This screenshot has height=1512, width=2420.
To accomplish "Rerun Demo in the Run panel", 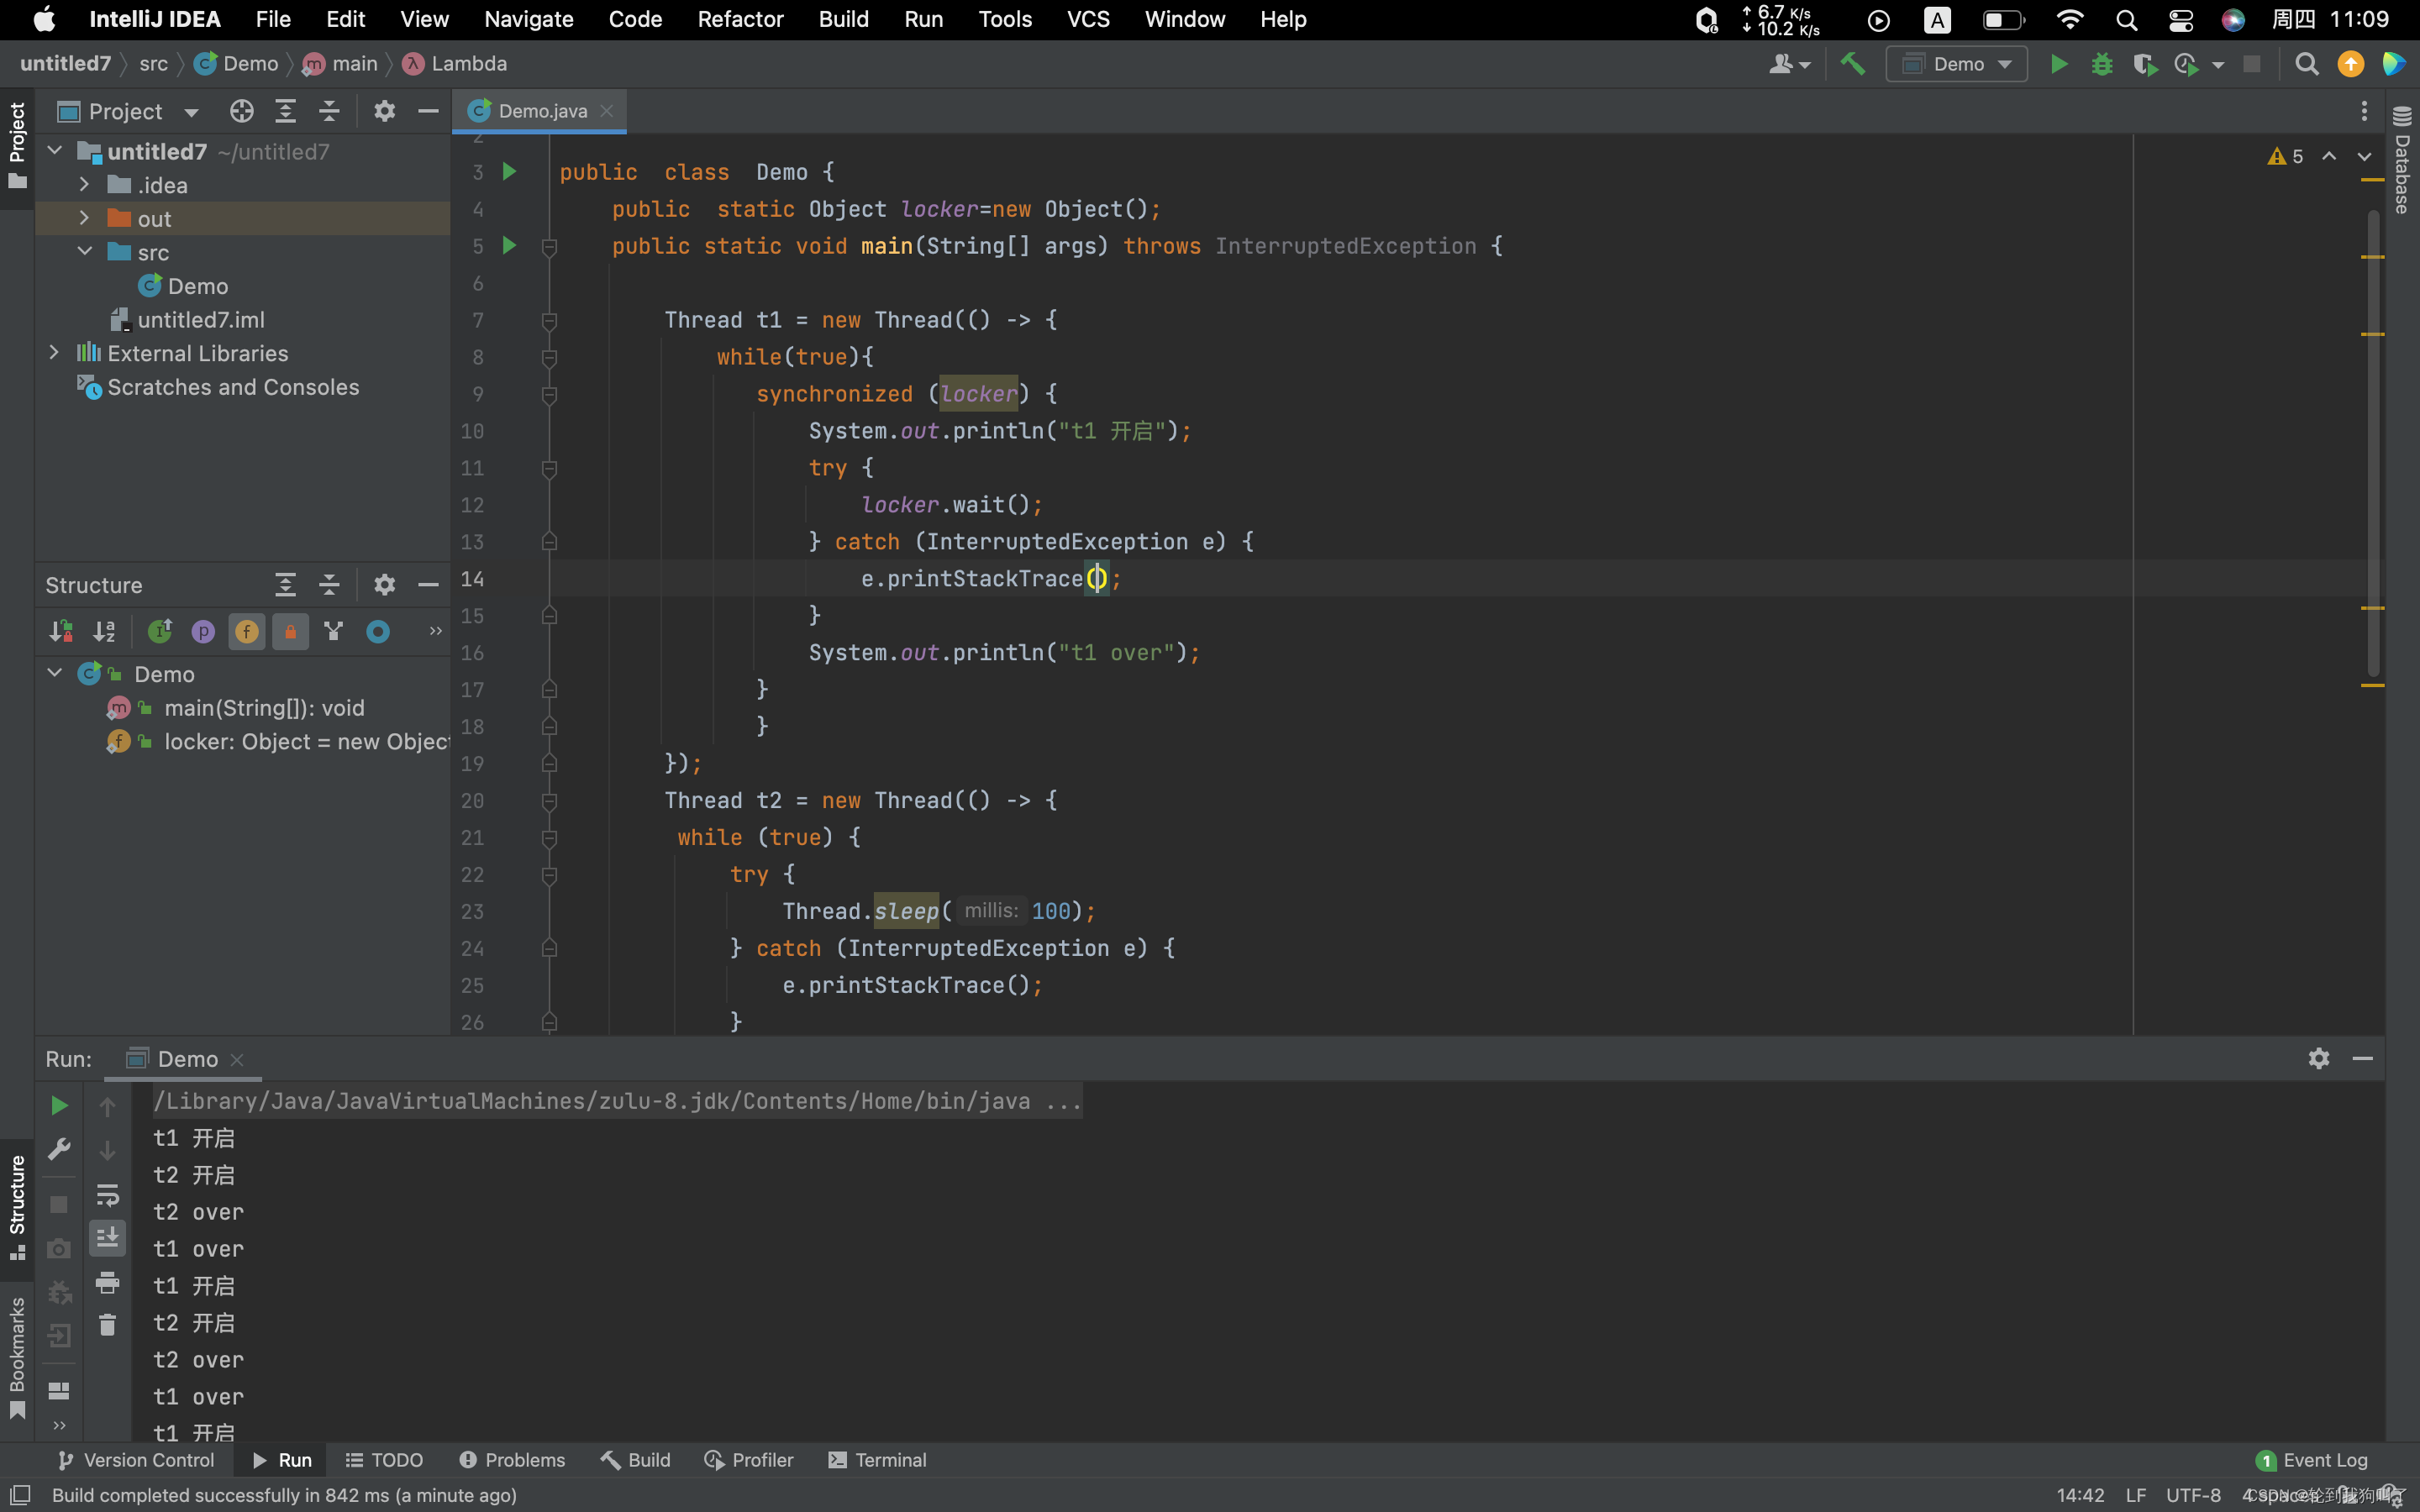I will click(x=59, y=1105).
